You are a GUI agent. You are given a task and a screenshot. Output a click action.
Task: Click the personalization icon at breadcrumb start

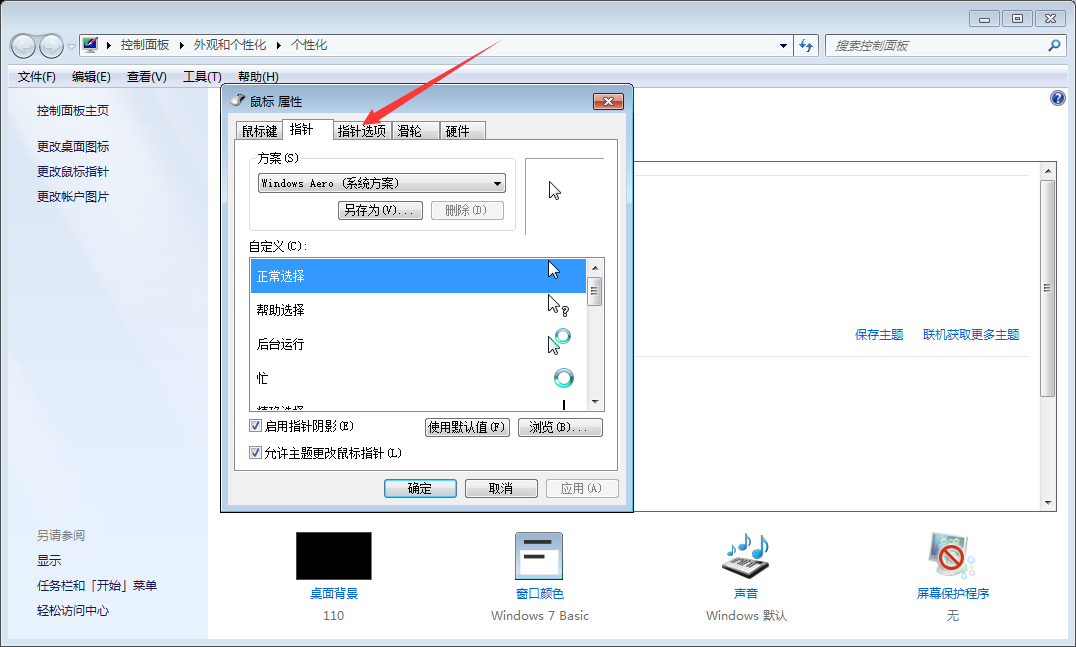[90, 45]
